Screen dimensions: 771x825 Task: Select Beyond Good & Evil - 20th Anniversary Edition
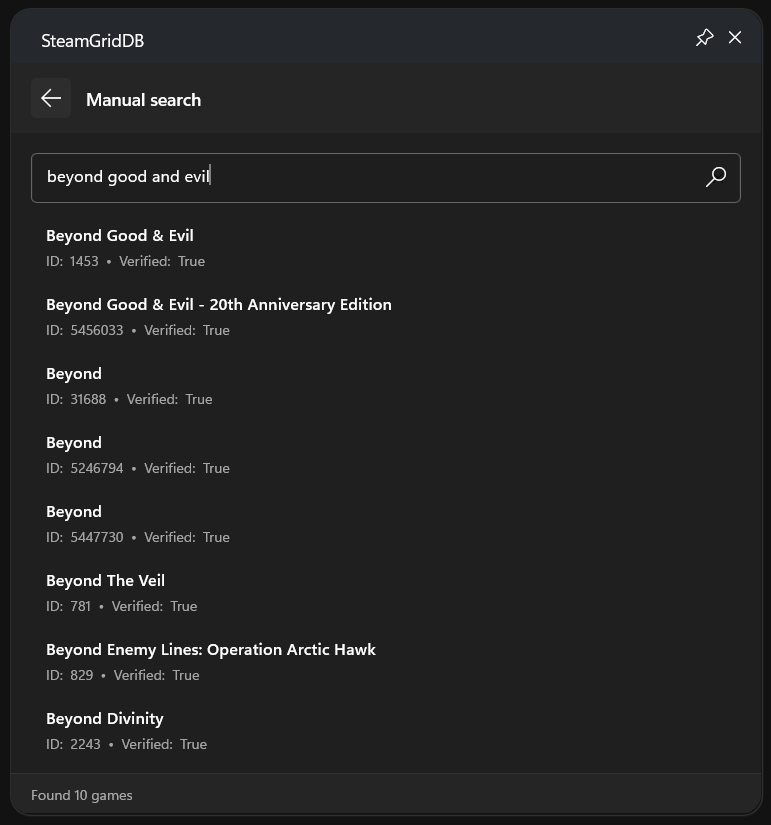[x=386, y=317]
